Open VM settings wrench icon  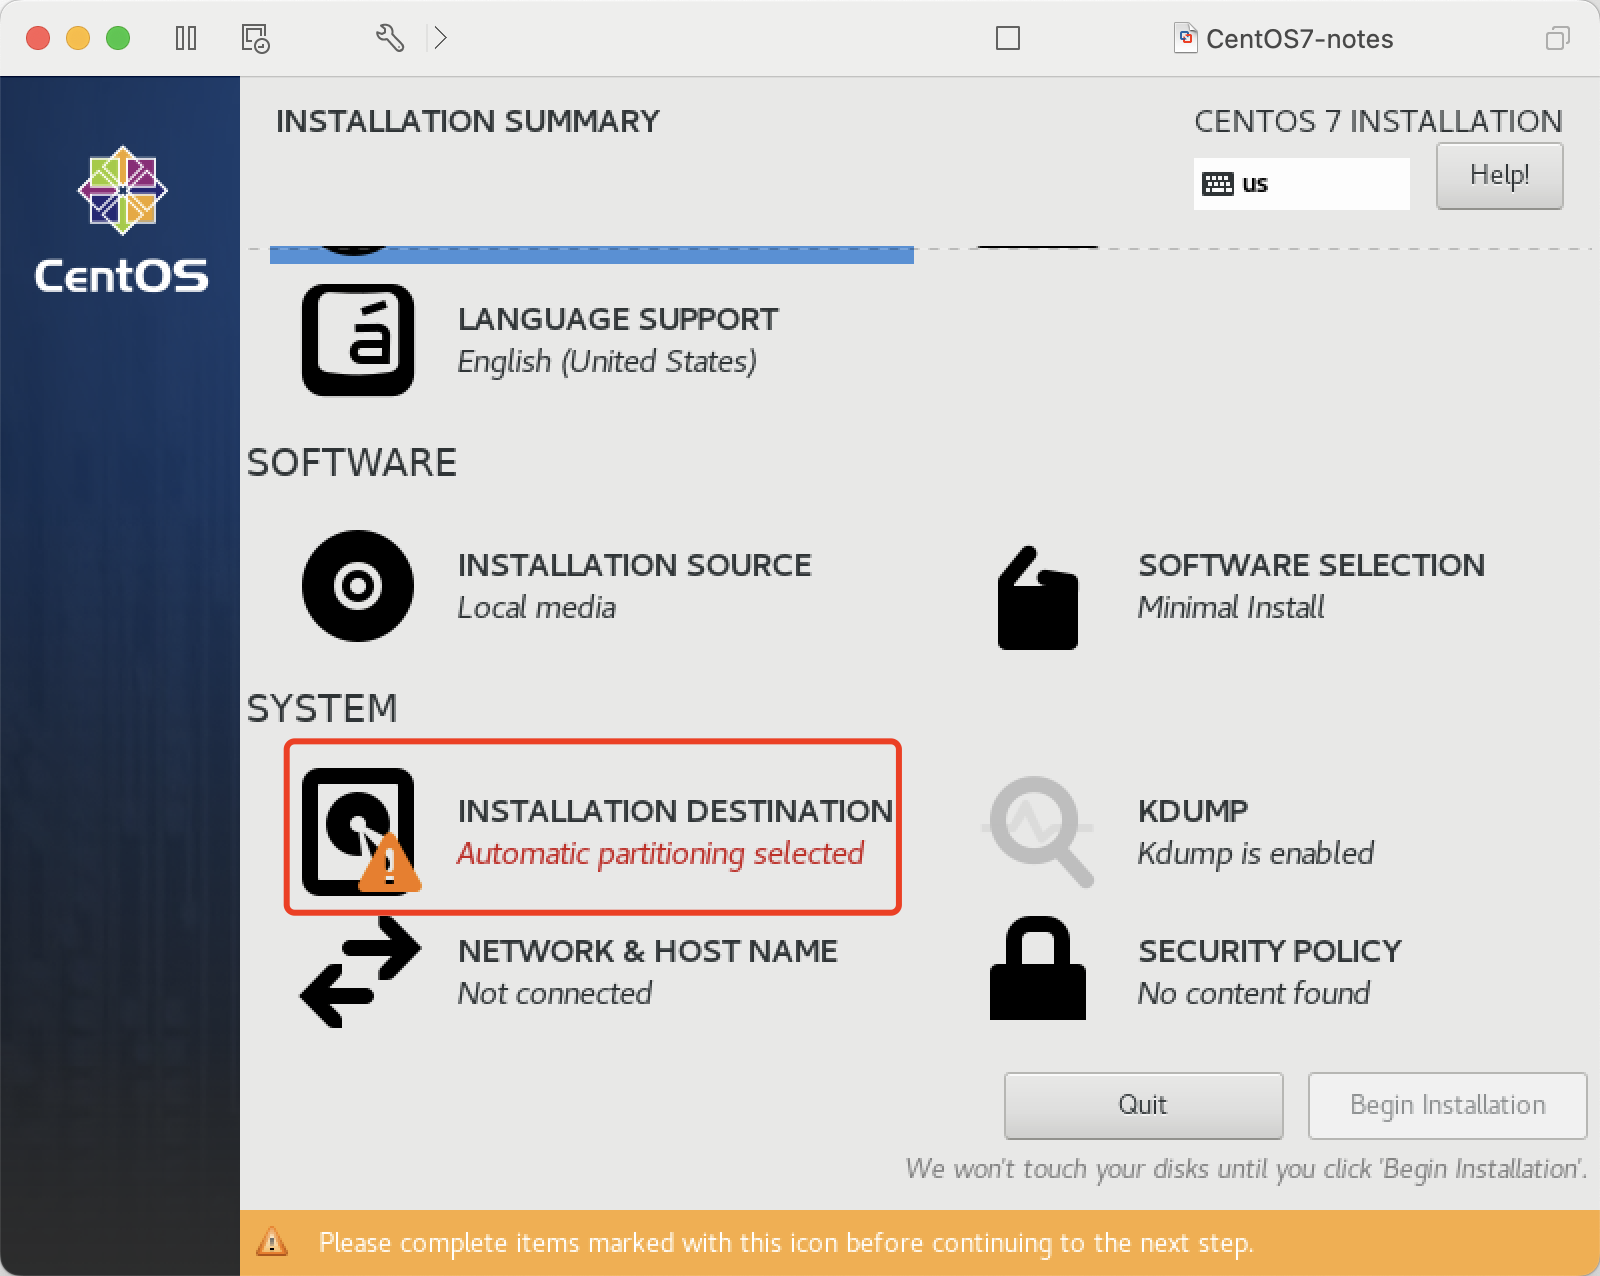[390, 38]
